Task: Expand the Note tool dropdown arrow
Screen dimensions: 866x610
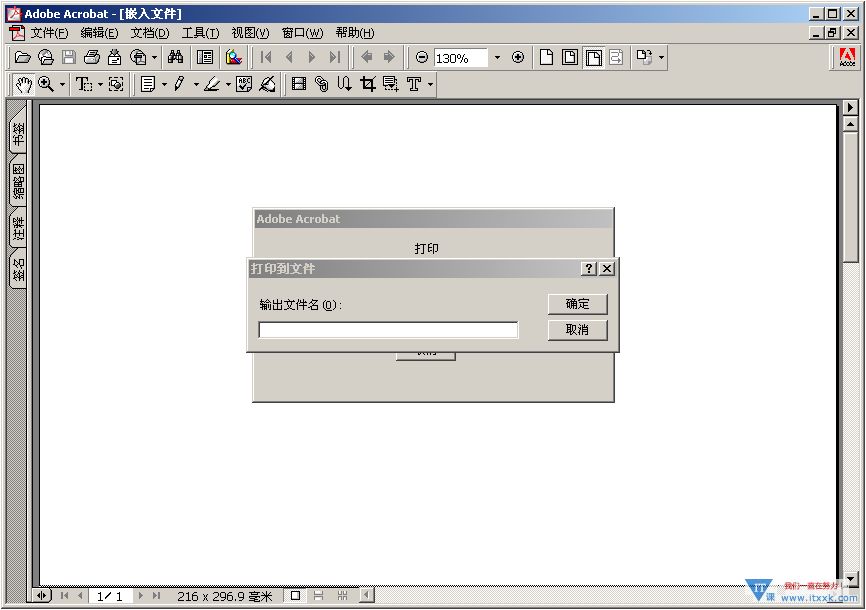Action: [164, 85]
